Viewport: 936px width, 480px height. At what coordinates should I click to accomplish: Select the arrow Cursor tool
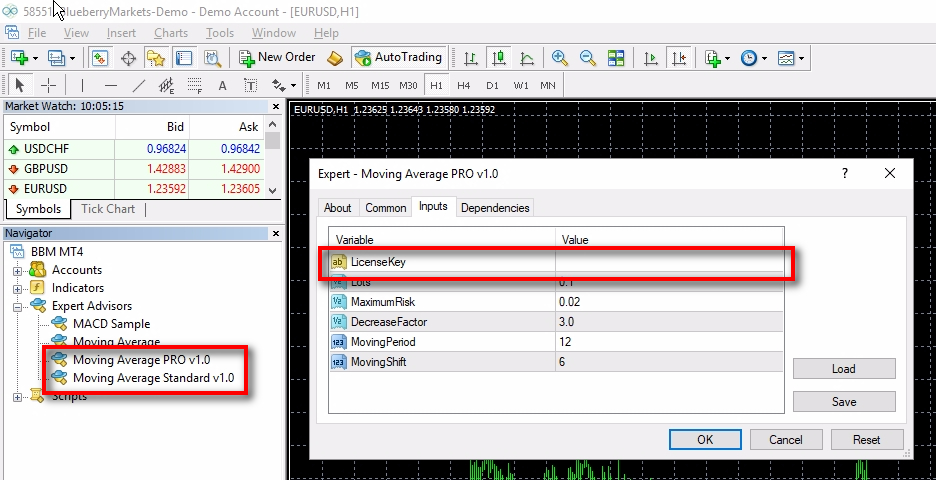(x=19, y=85)
